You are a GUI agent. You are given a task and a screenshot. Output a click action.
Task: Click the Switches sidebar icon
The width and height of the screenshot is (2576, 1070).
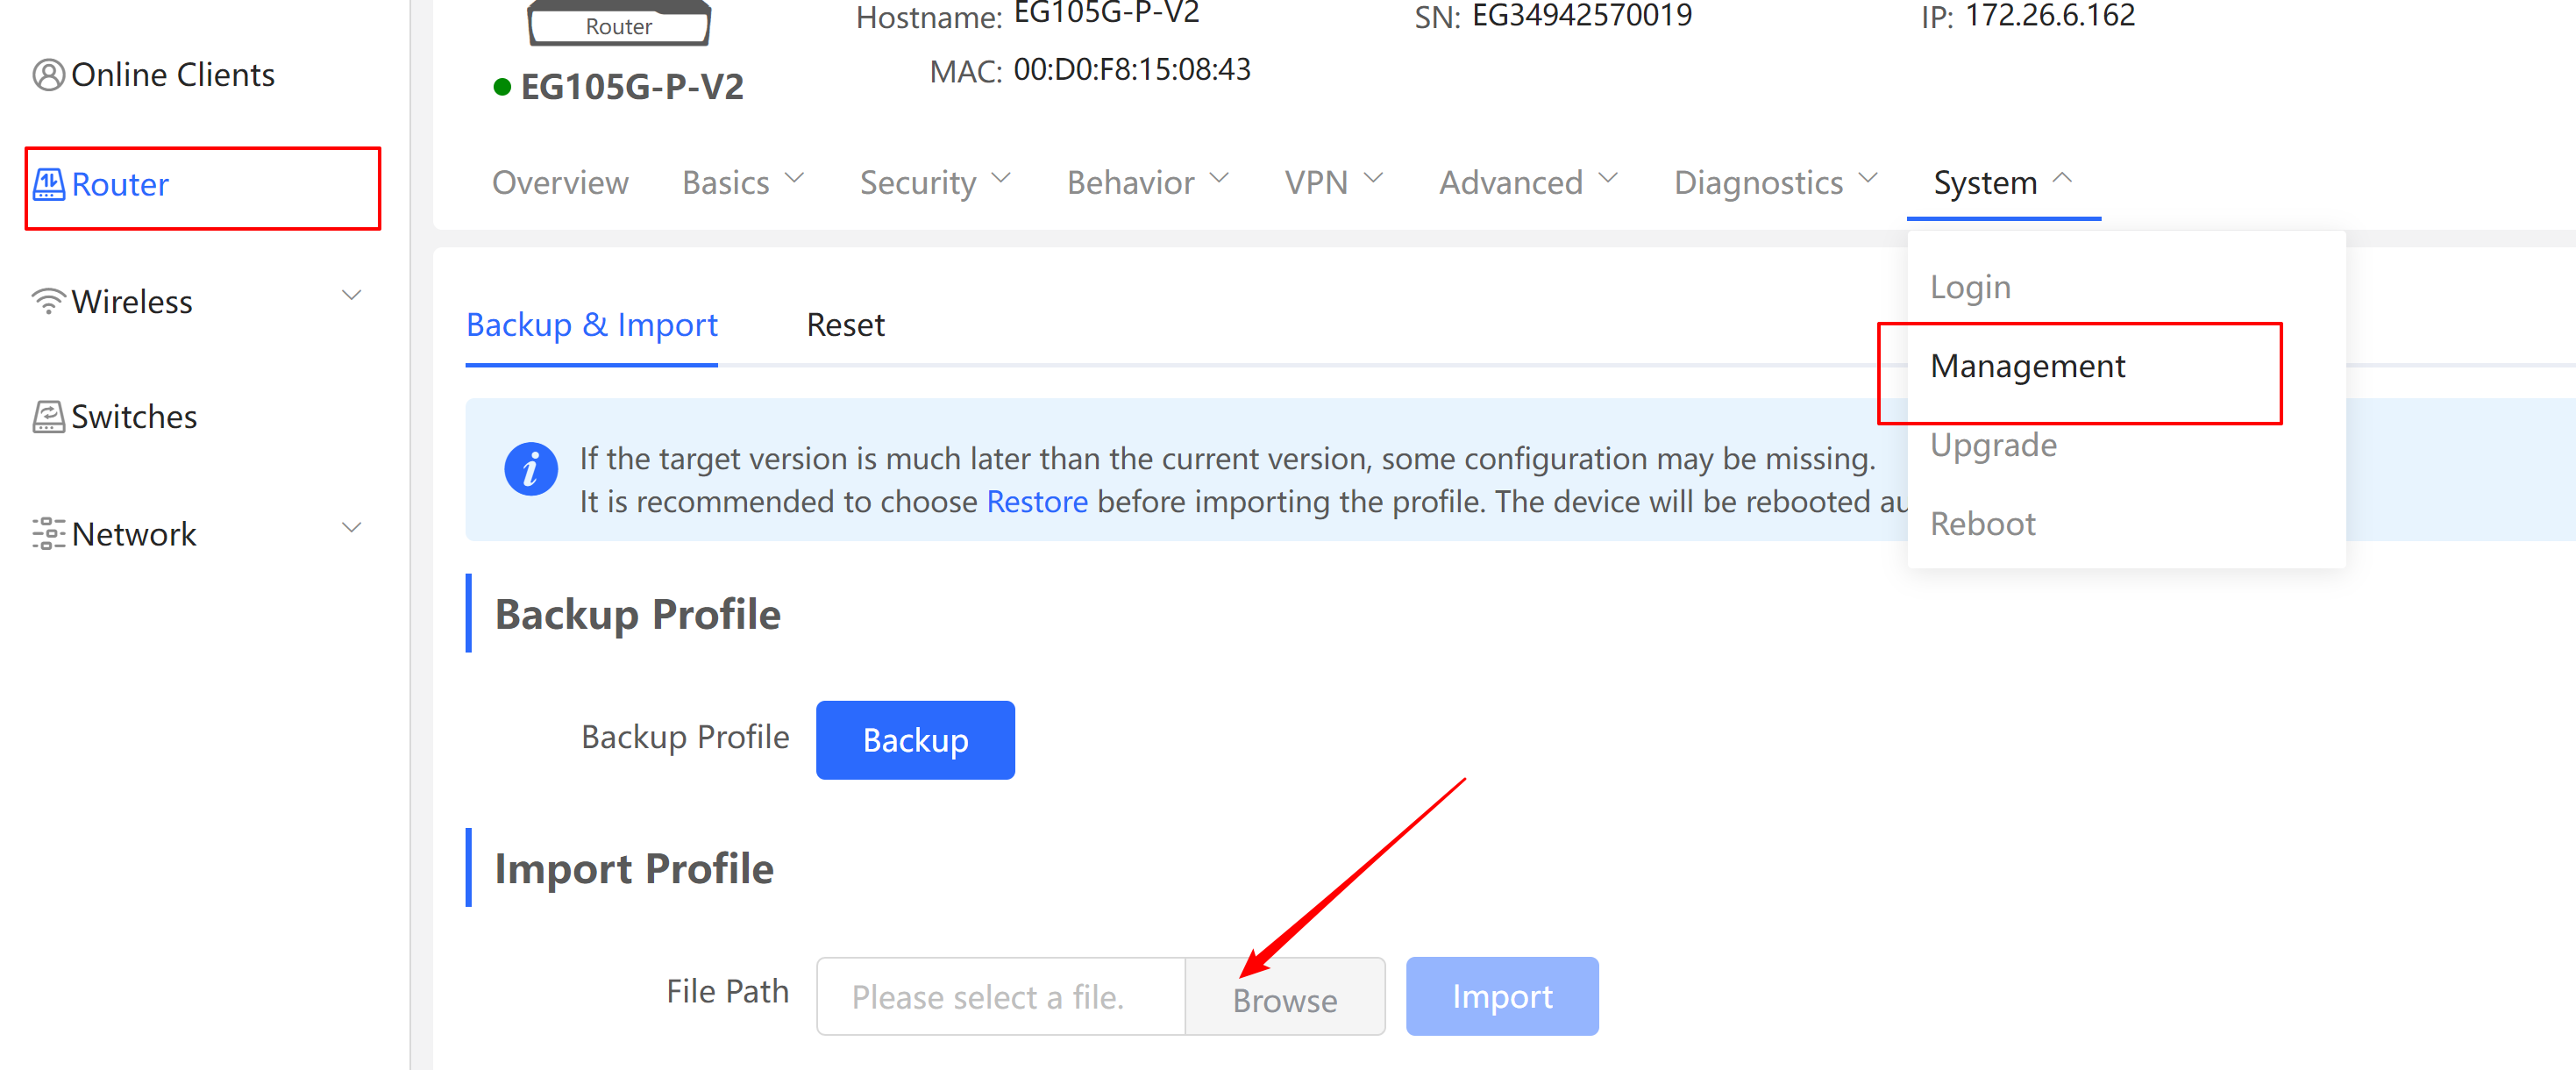pos(48,416)
